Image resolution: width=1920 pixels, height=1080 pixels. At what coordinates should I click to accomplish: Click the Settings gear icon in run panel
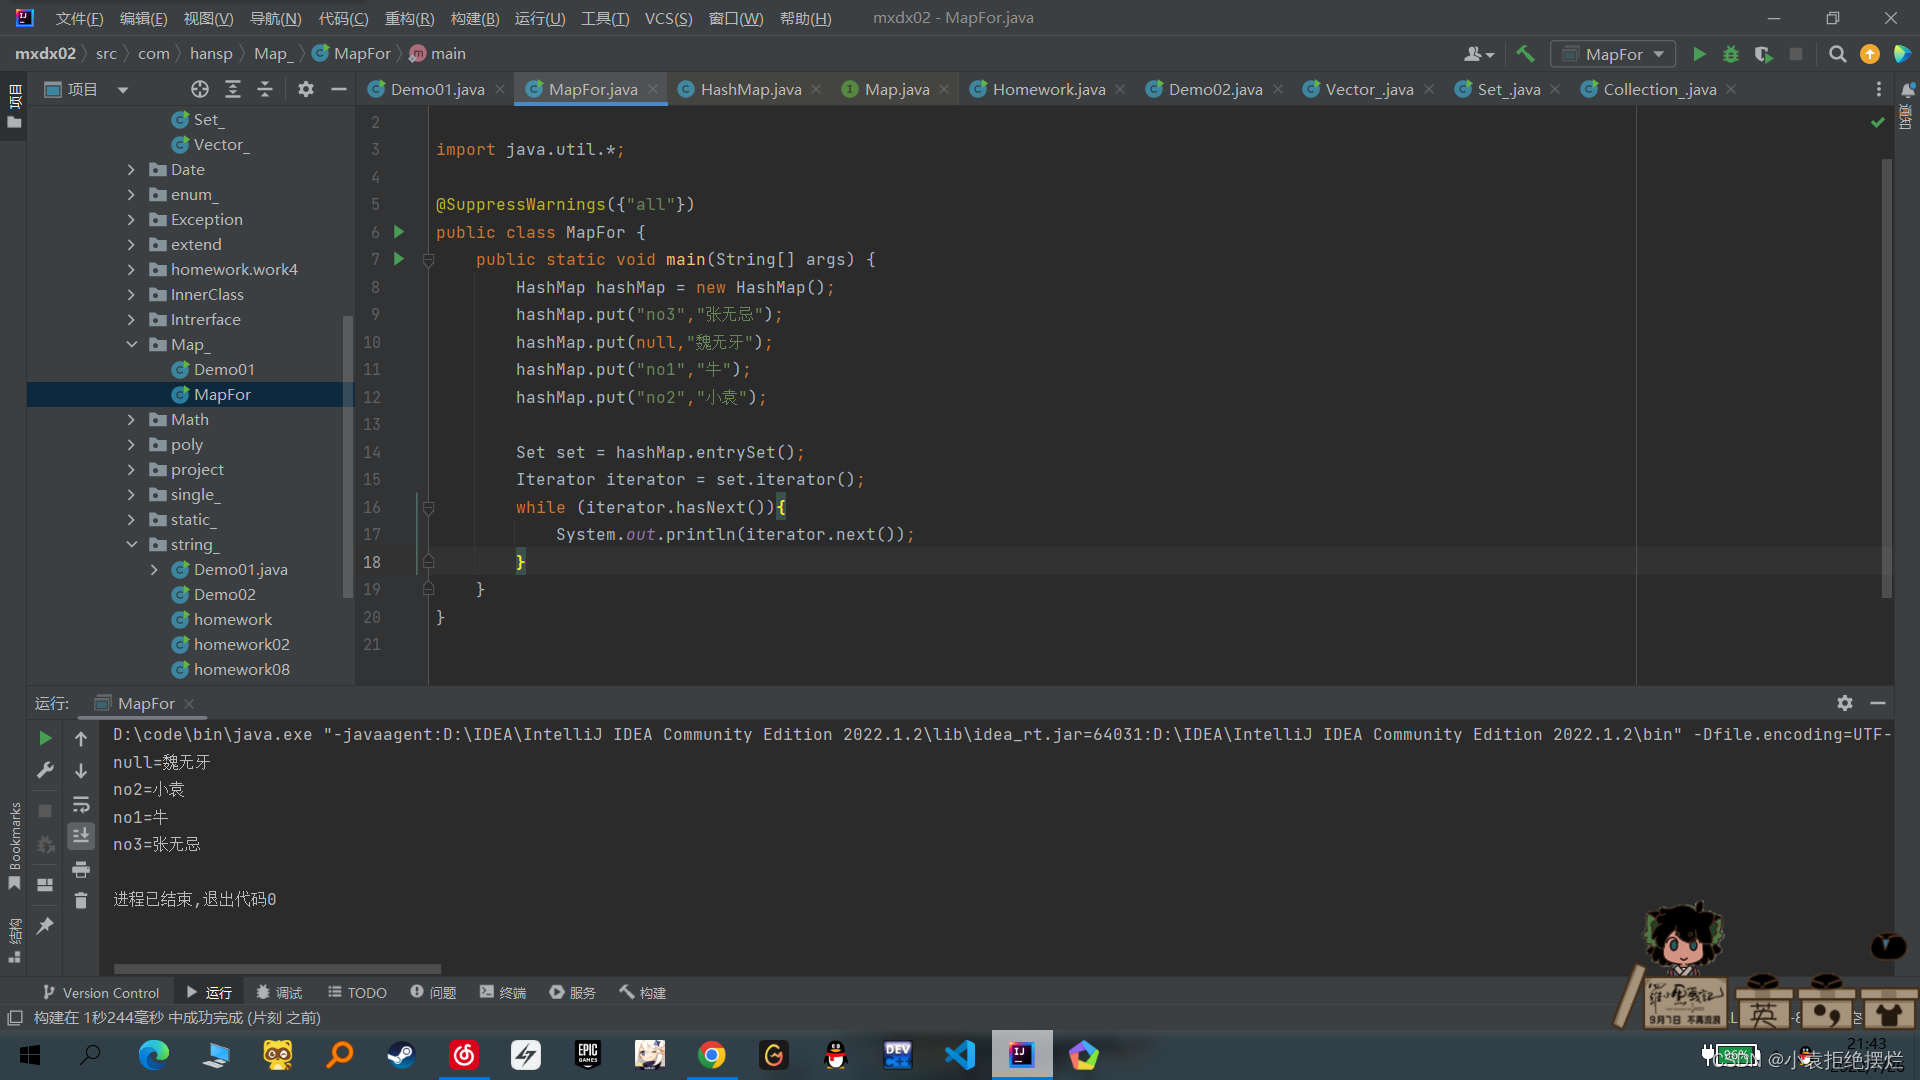tap(1844, 703)
